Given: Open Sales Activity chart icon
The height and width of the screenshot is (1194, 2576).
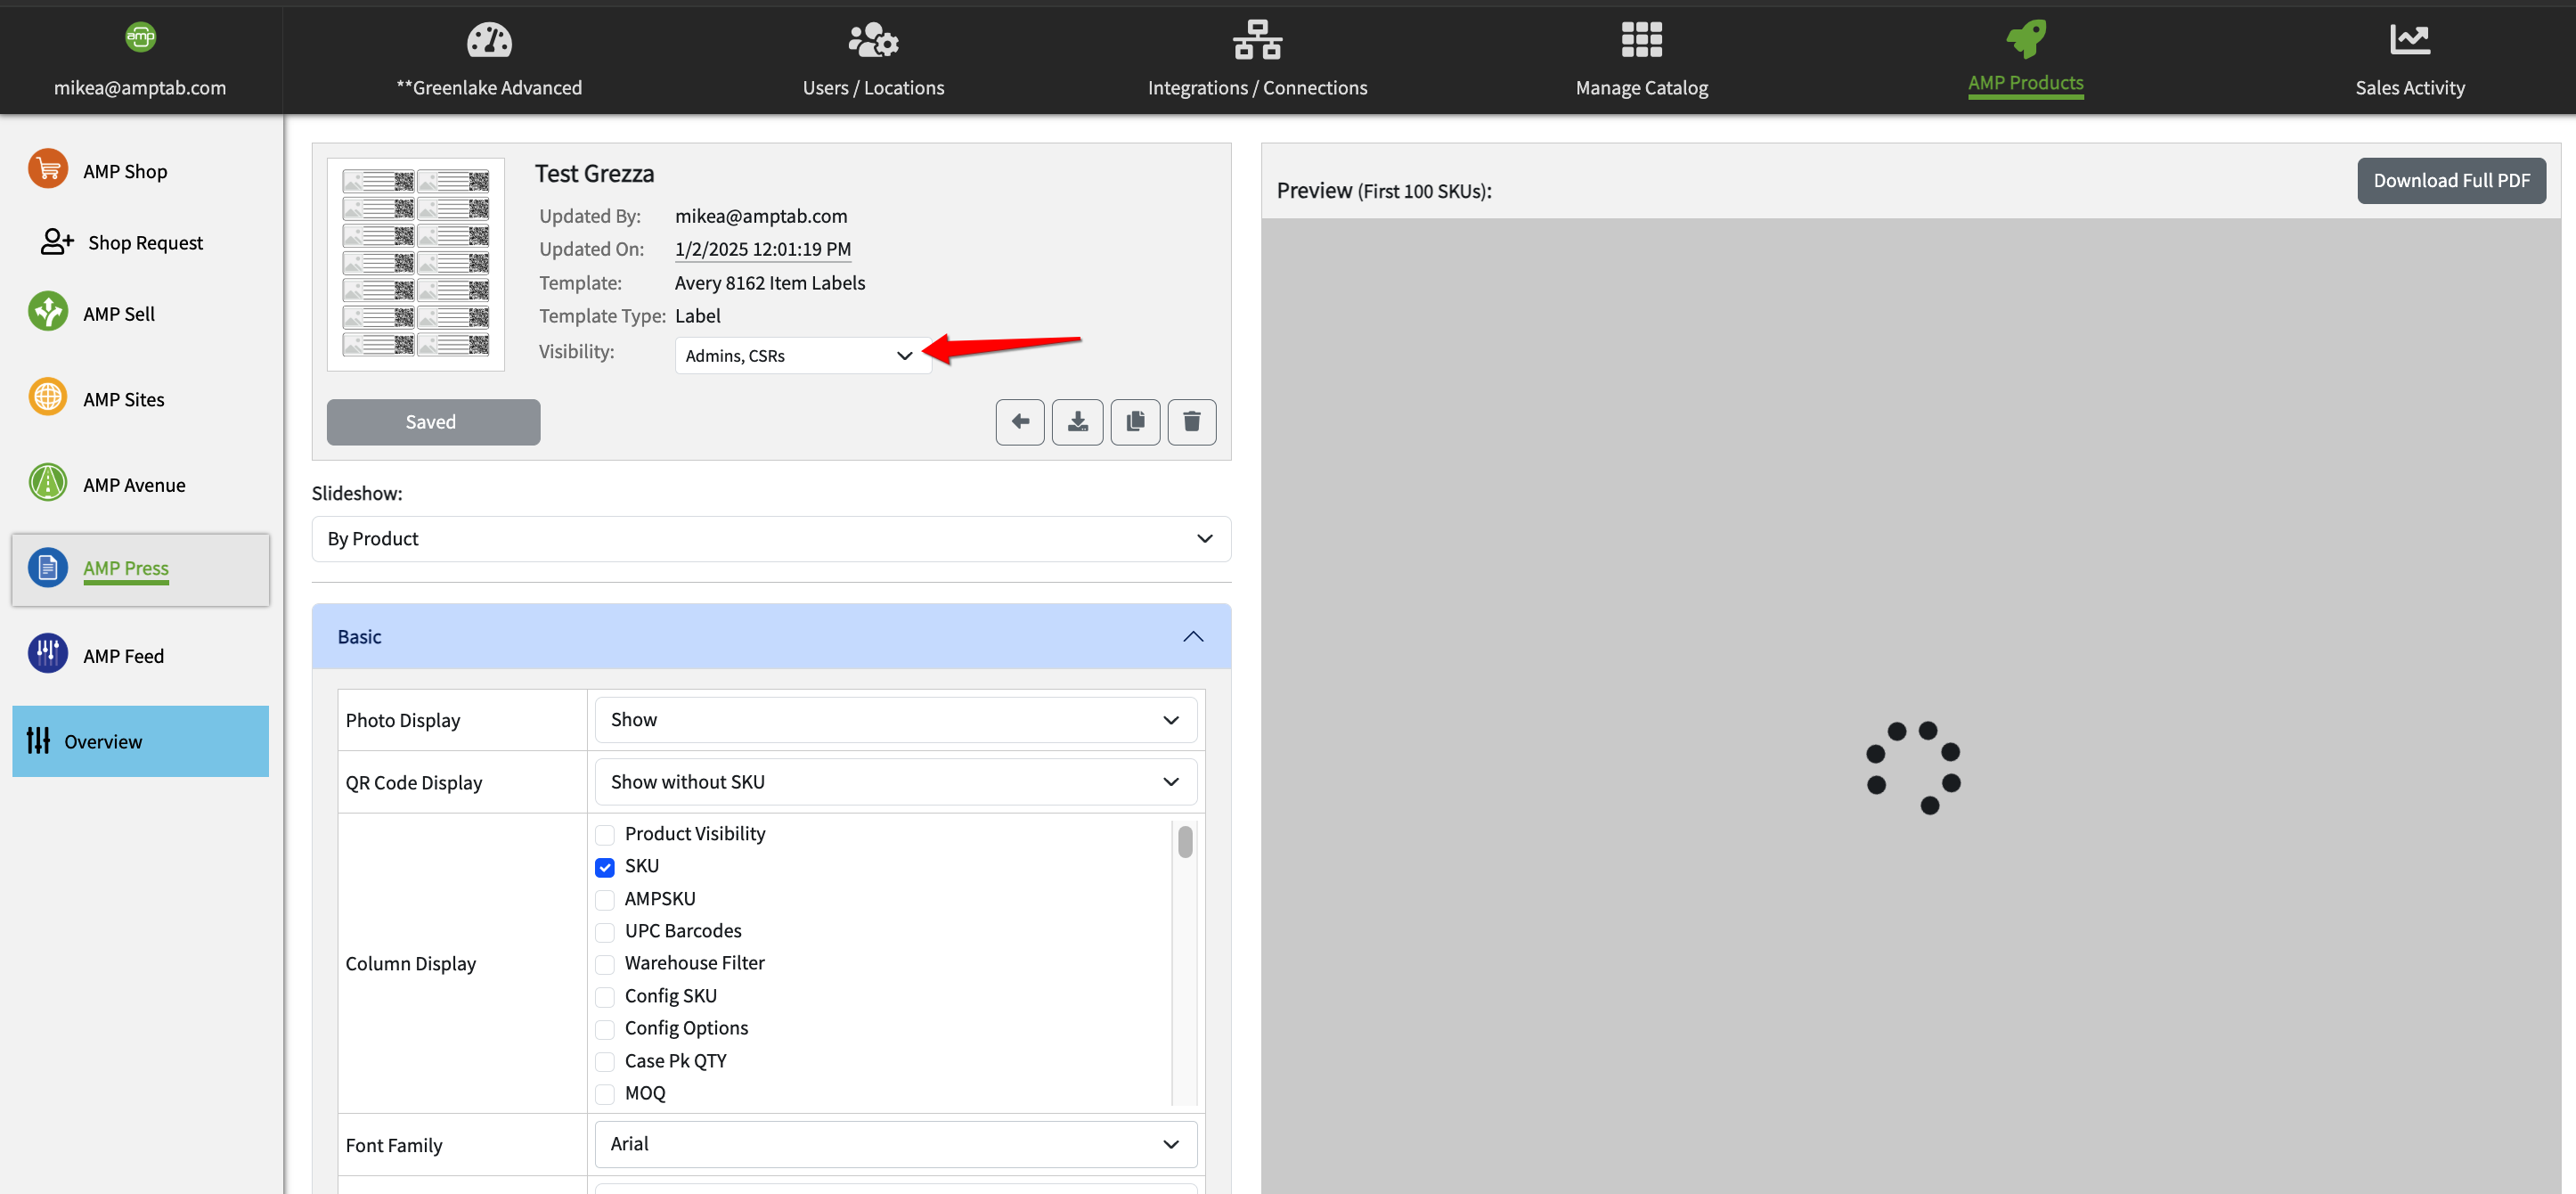Looking at the screenshot, I should tap(2409, 40).
